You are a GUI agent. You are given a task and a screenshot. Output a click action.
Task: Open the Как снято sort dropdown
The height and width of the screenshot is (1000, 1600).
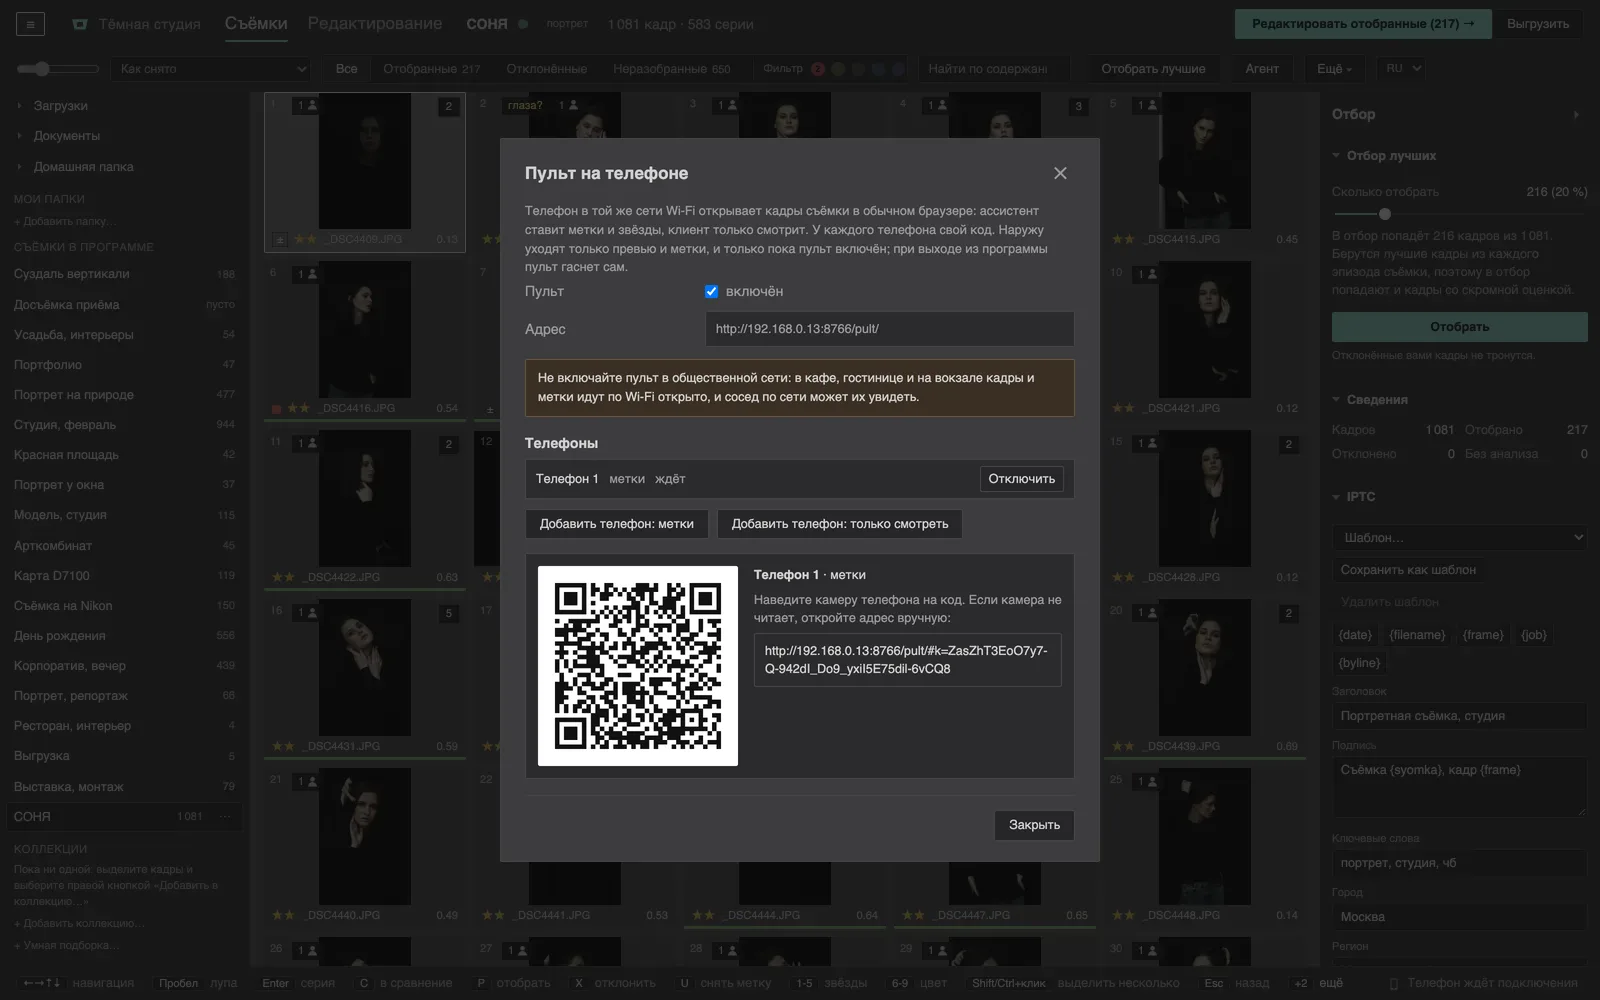click(x=212, y=69)
